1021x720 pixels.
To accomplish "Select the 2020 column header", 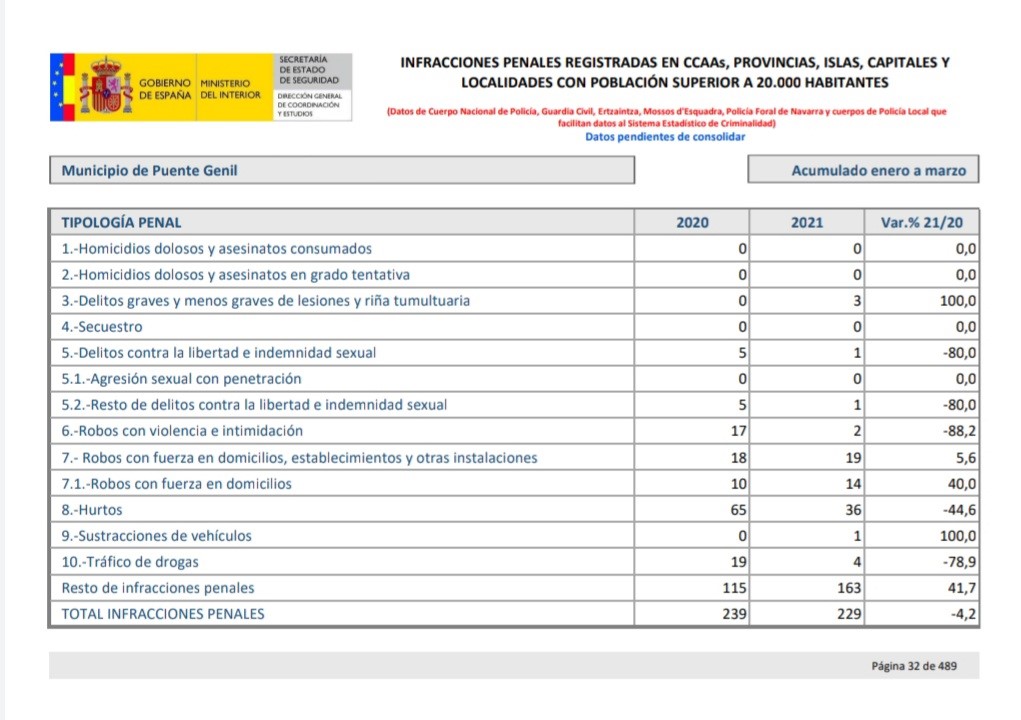I will (x=692, y=222).
